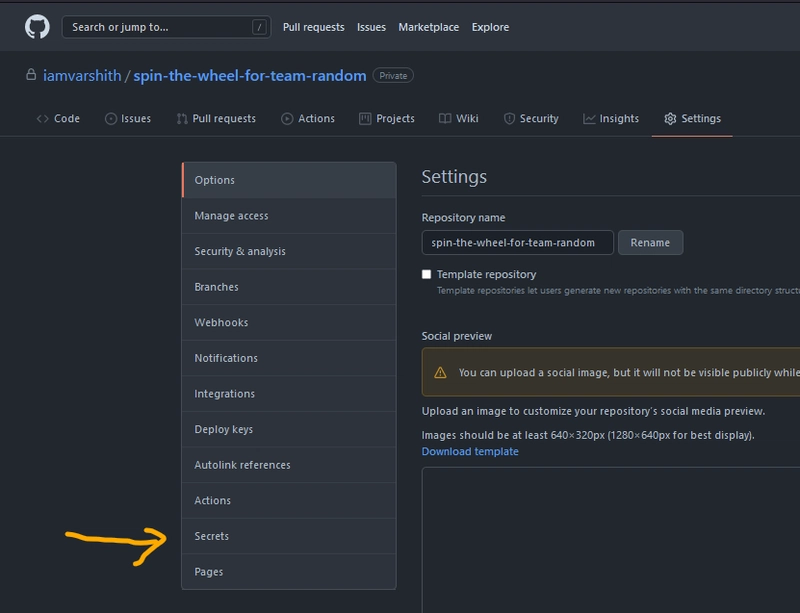This screenshot has width=800, height=613.
Task: Click the Actions tab play icon
Action: click(x=287, y=119)
